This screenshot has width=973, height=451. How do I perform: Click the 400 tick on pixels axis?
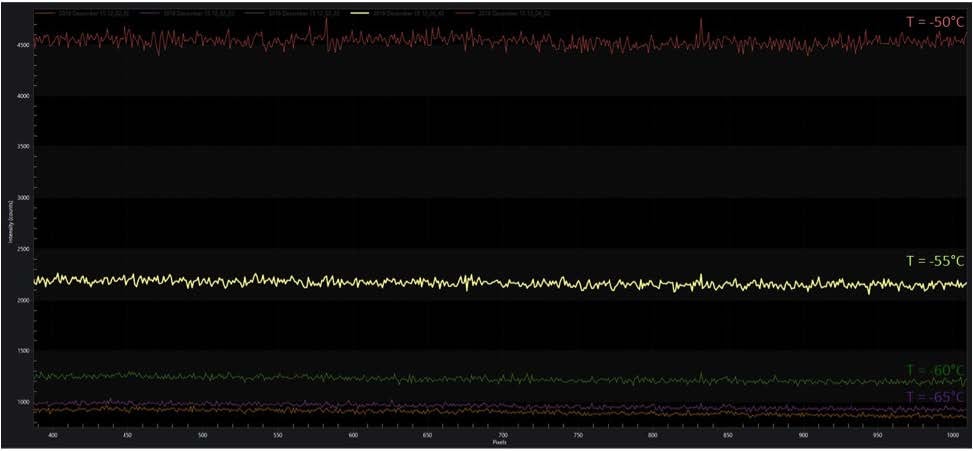tap(52, 435)
